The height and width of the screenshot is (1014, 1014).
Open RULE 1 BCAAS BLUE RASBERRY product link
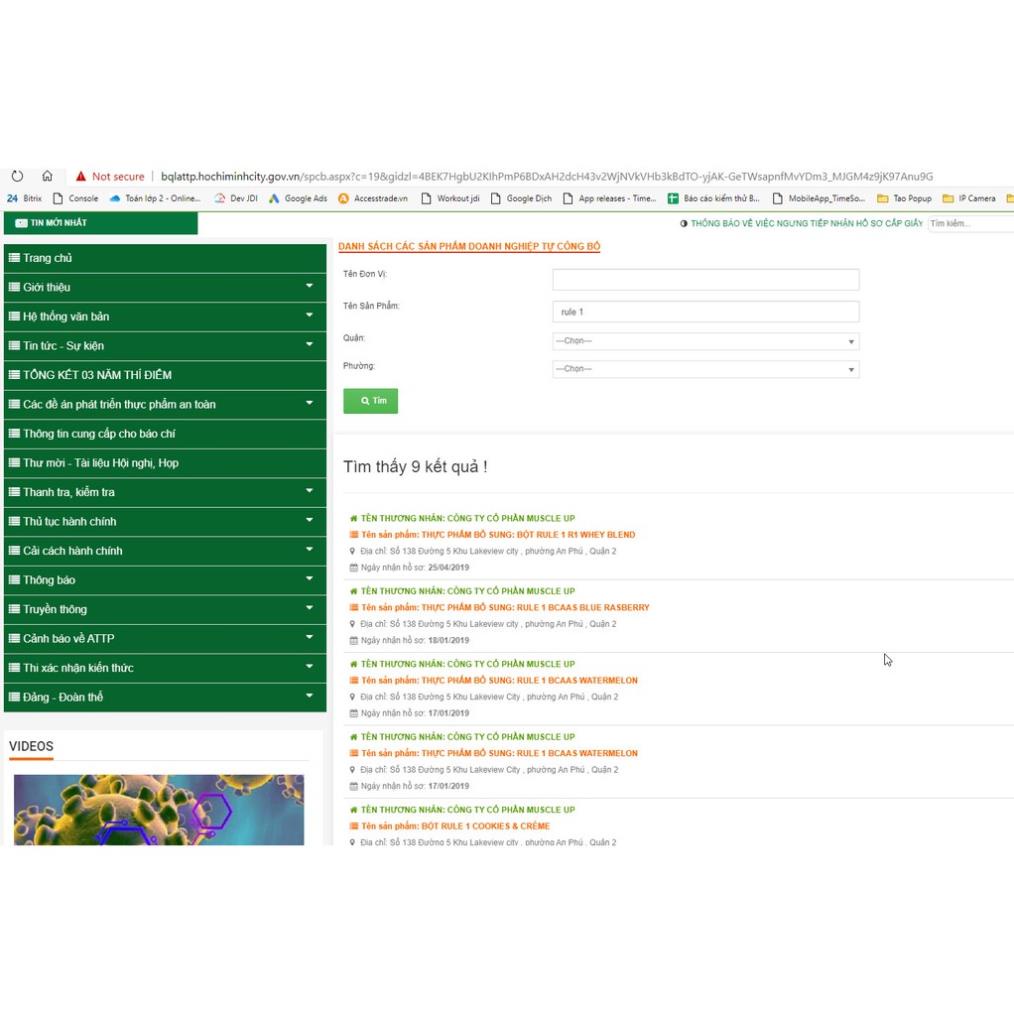tap(505, 608)
